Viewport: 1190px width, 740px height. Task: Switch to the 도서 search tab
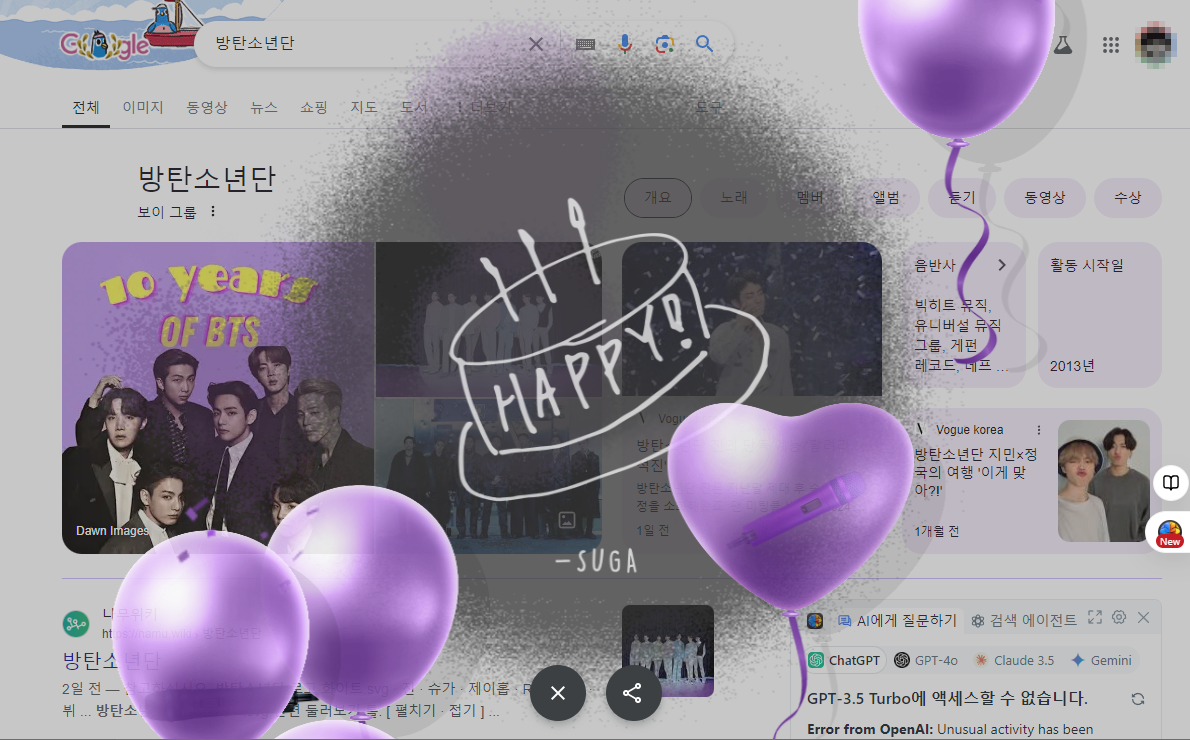point(414,108)
